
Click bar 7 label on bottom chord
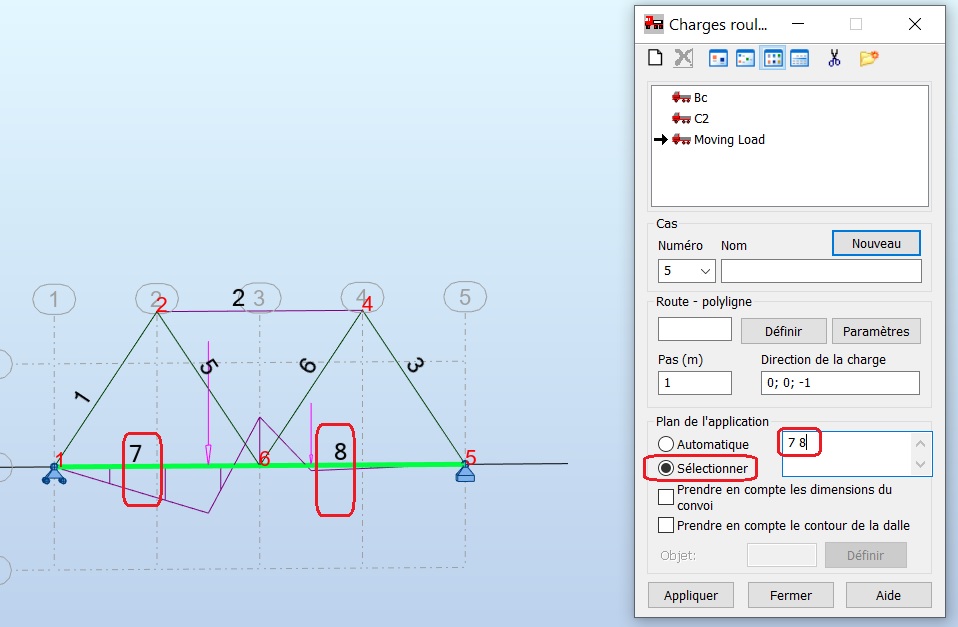tap(136, 453)
